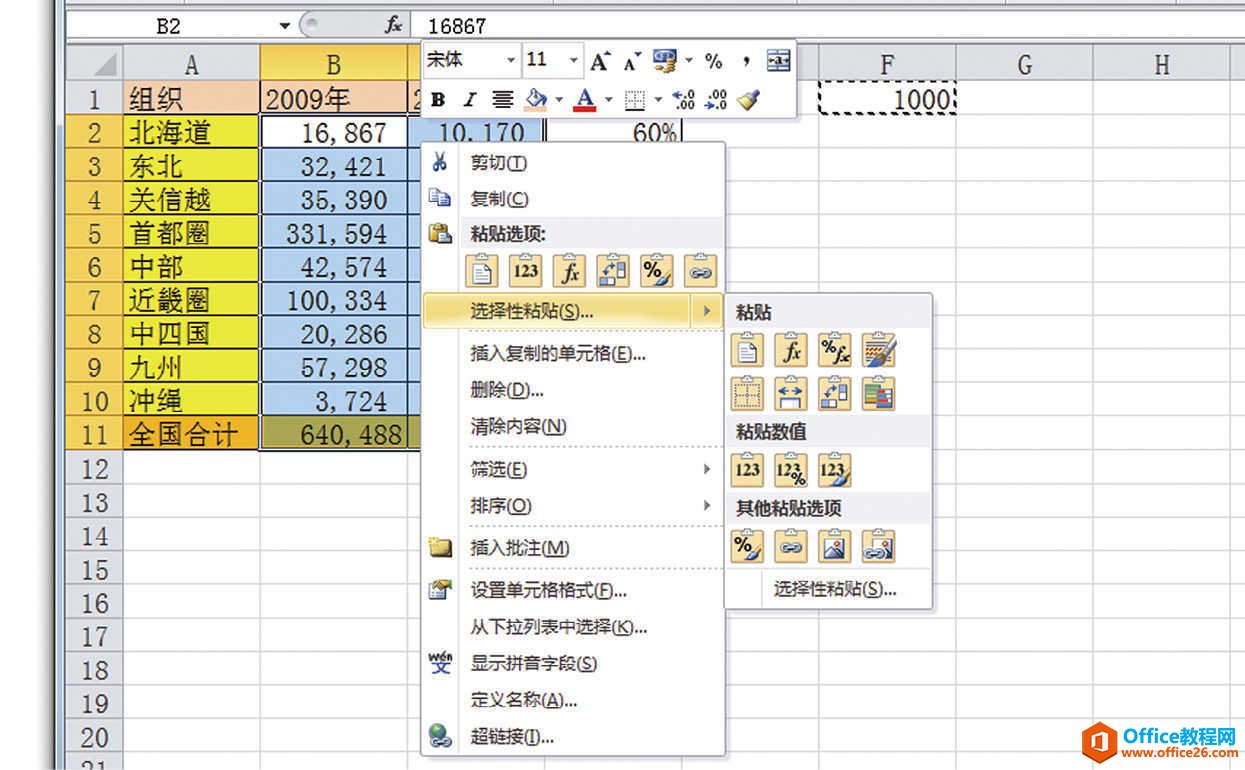Click the 123 values icon under 粘贴选项
The image size is (1245, 770).
point(525,271)
